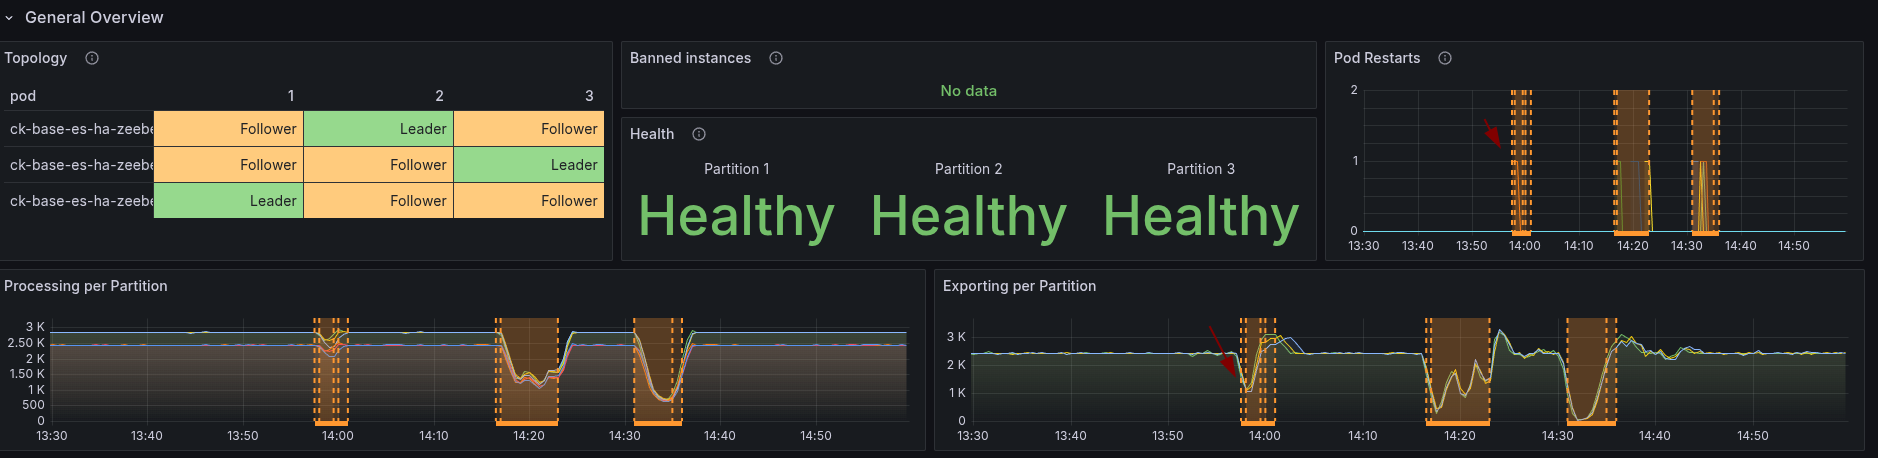Select second row Follower cell in column 1

coord(229,165)
